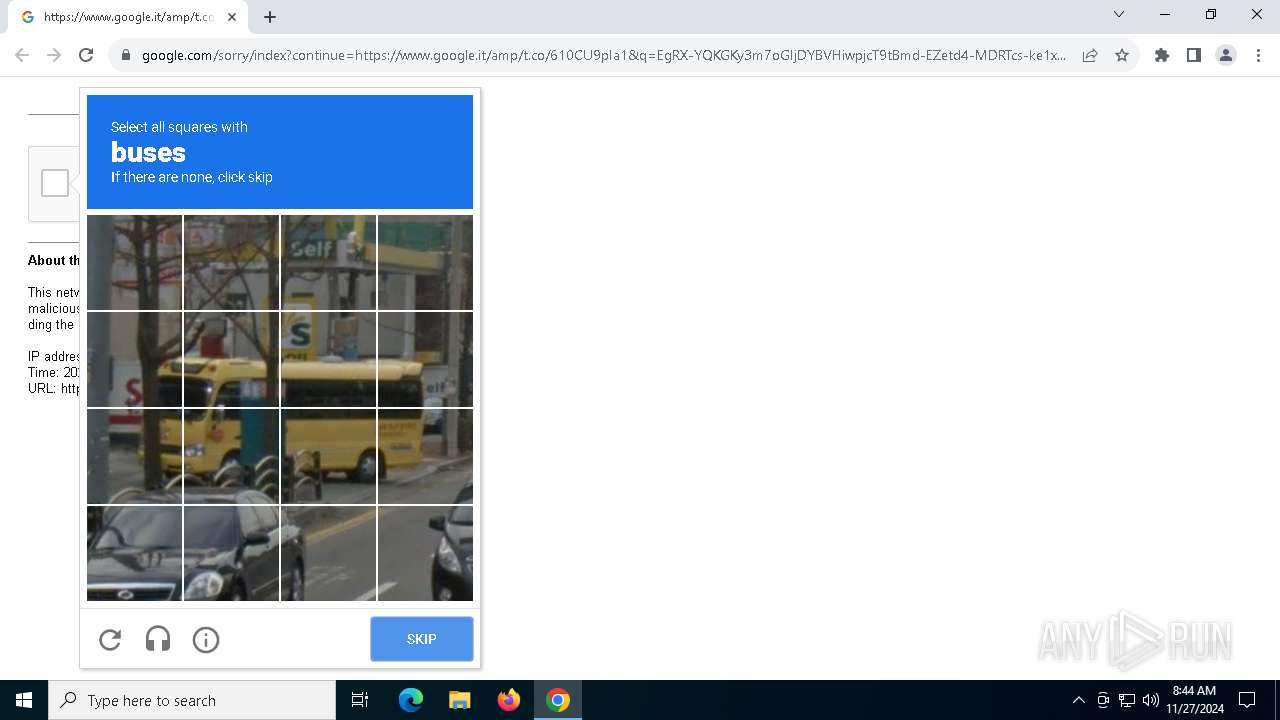Select the tile with the bus rear wheel
This screenshot has width=1280, height=720.
pos(328,456)
